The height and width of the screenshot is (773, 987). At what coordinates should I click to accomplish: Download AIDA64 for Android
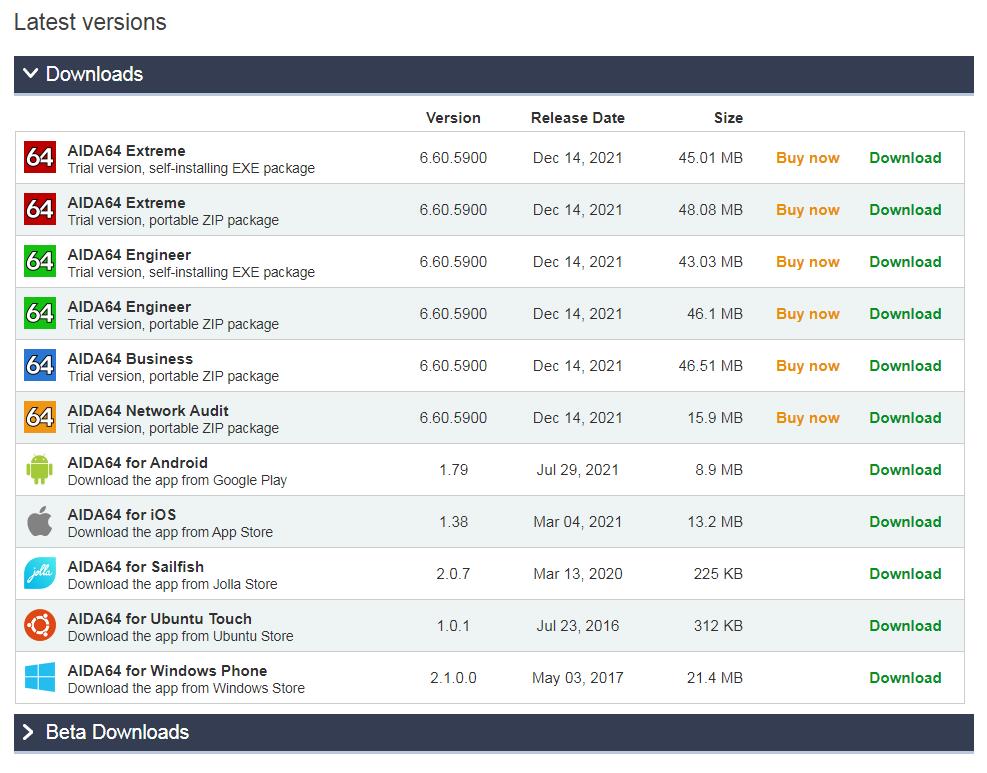905,470
